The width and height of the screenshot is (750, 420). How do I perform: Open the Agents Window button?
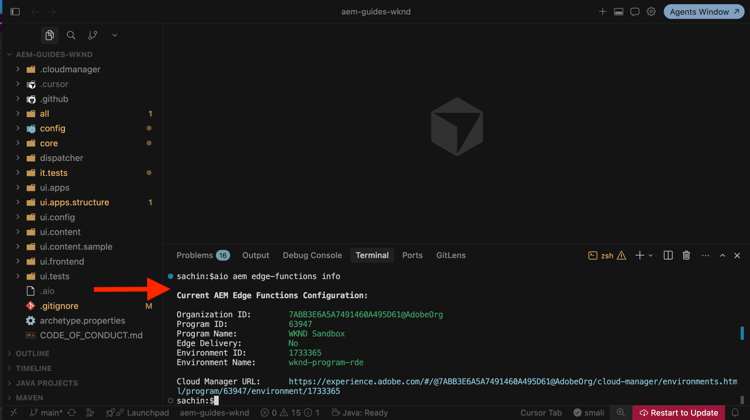(704, 11)
